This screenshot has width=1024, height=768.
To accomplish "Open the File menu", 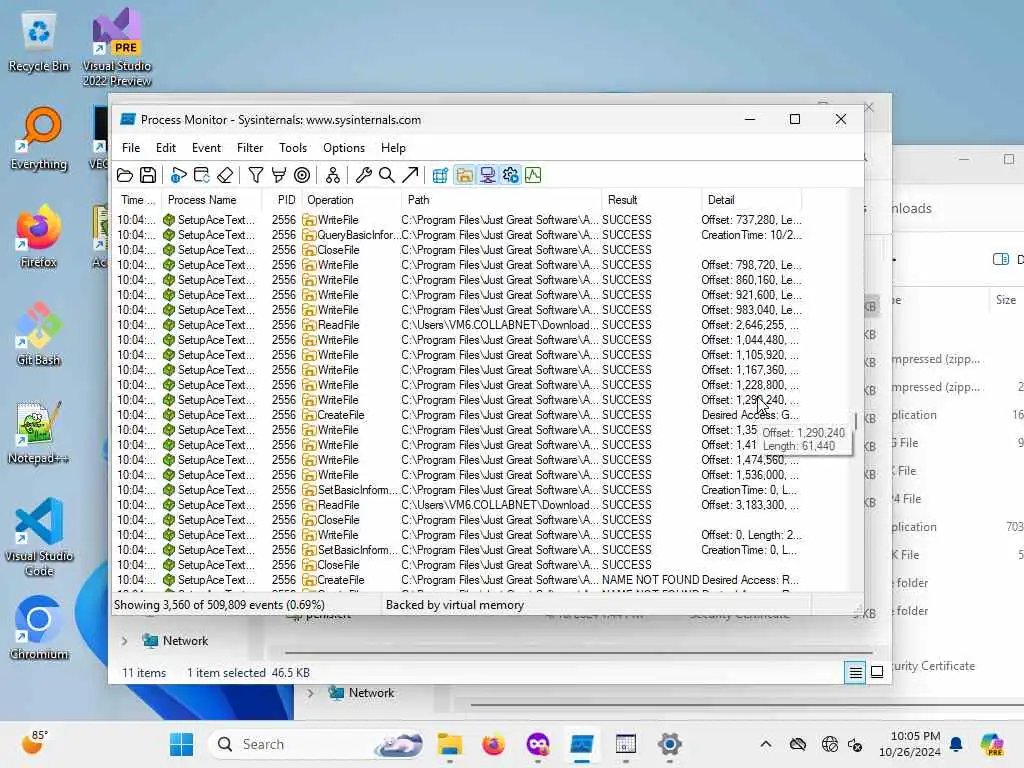I will tap(131, 148).
